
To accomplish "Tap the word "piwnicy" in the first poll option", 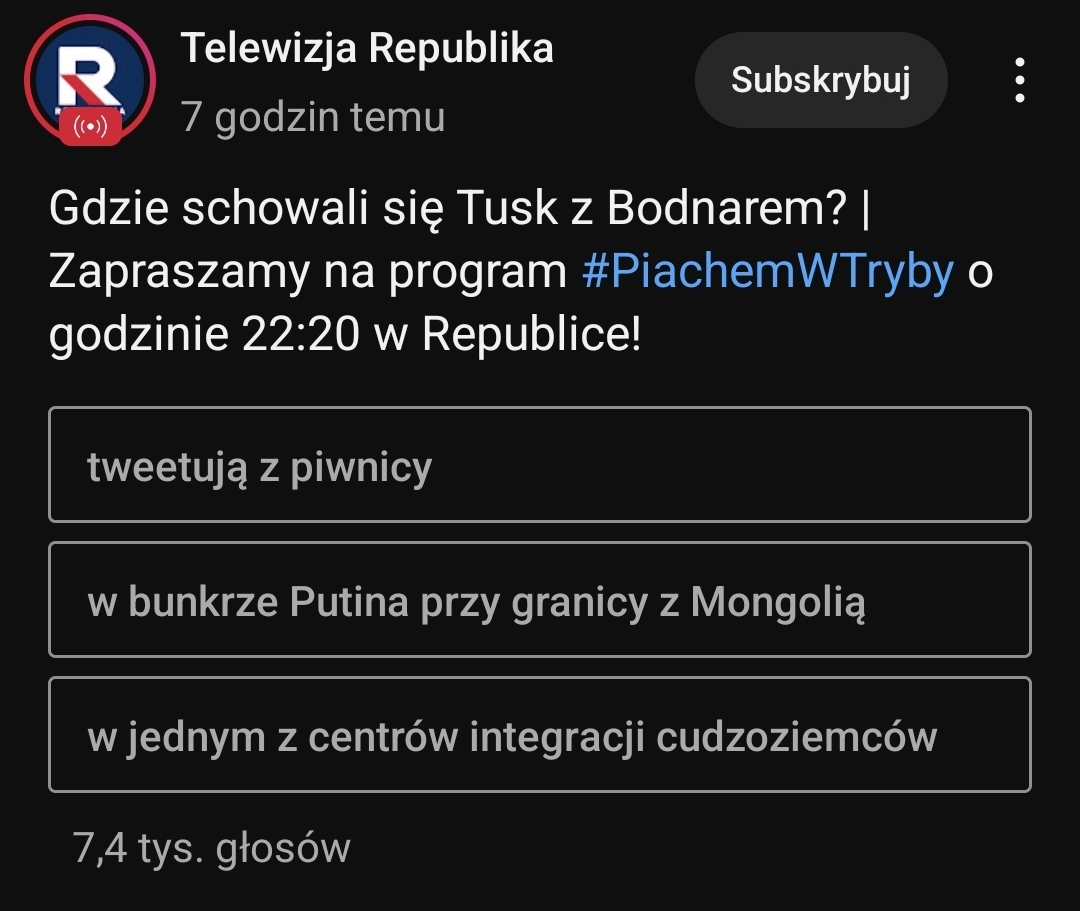I will [361, 467].
